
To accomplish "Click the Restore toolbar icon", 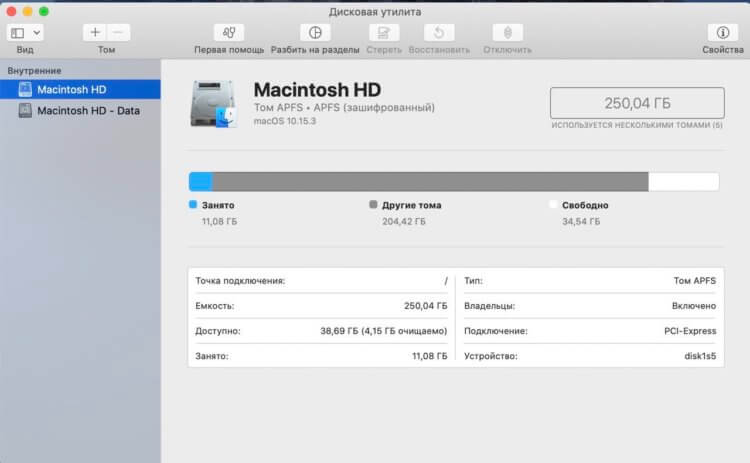I will point(439,33).
